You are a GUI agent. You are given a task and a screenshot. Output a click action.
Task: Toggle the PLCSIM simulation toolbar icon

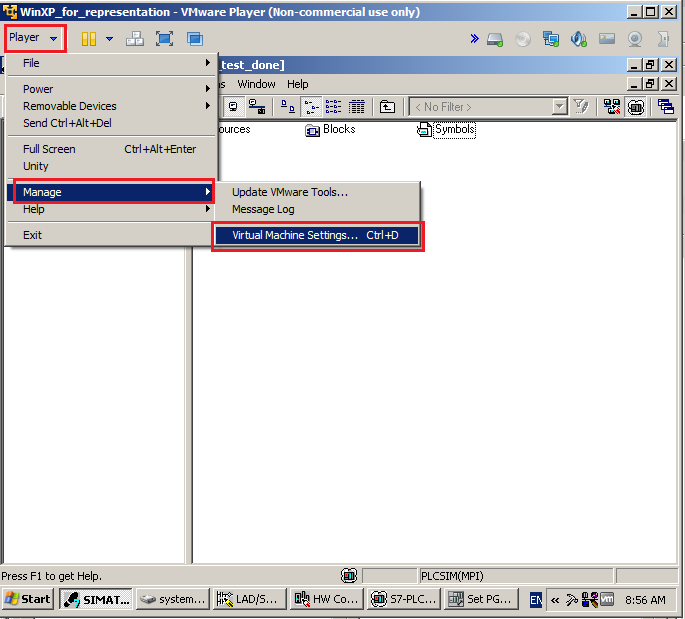636,107
